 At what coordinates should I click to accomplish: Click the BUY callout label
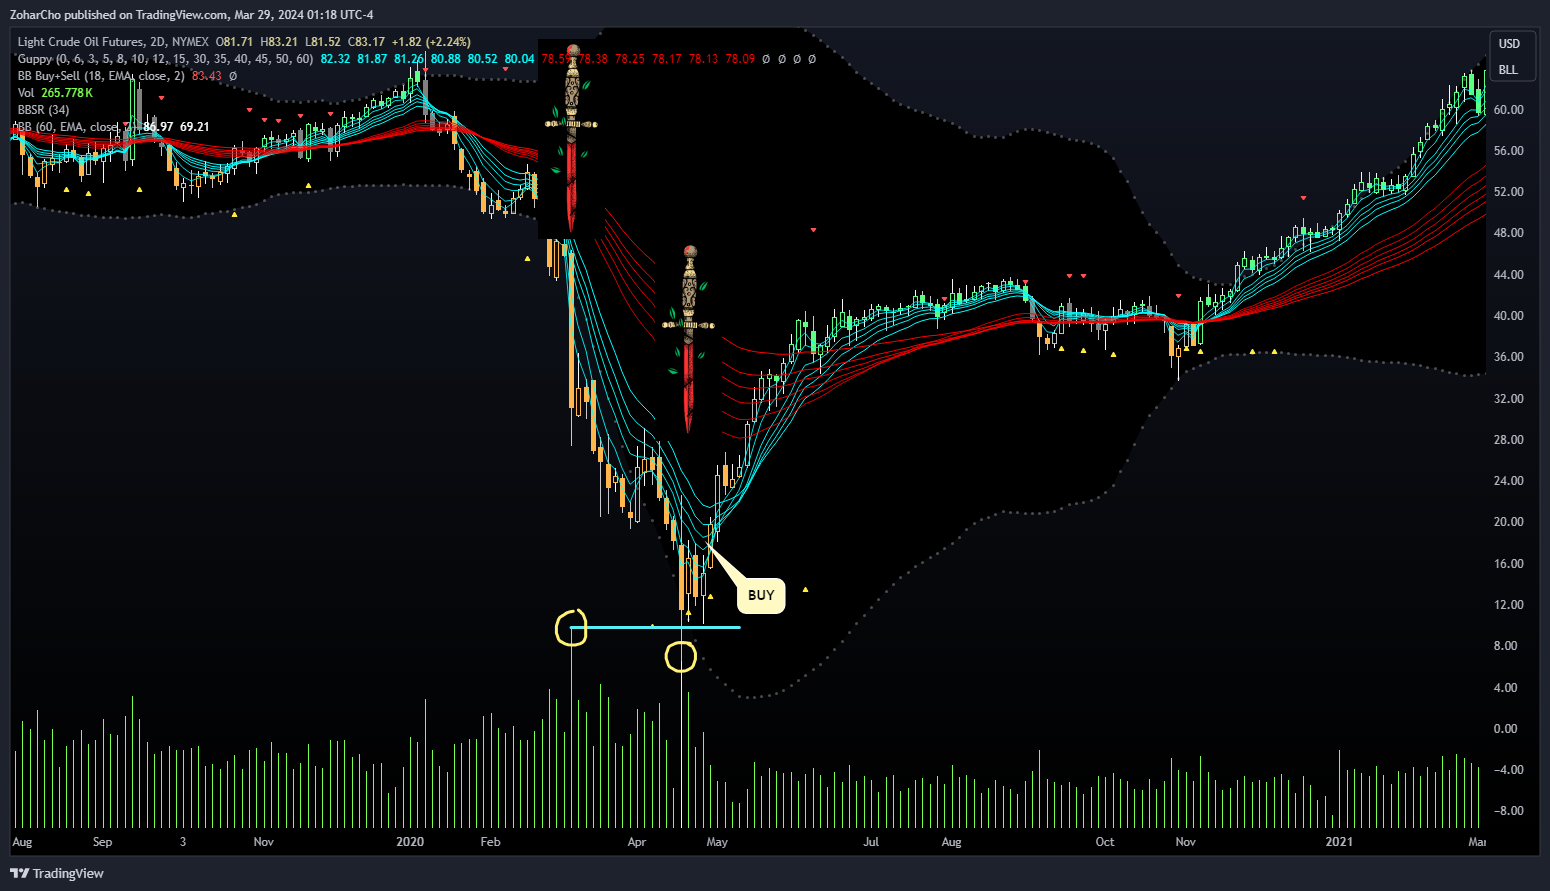(761, 595)
